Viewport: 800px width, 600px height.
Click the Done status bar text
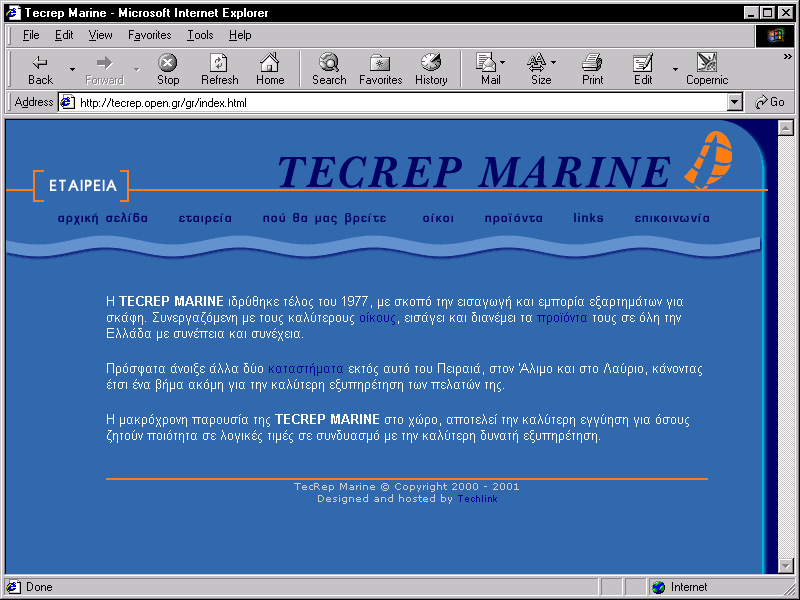click(39, 587)
